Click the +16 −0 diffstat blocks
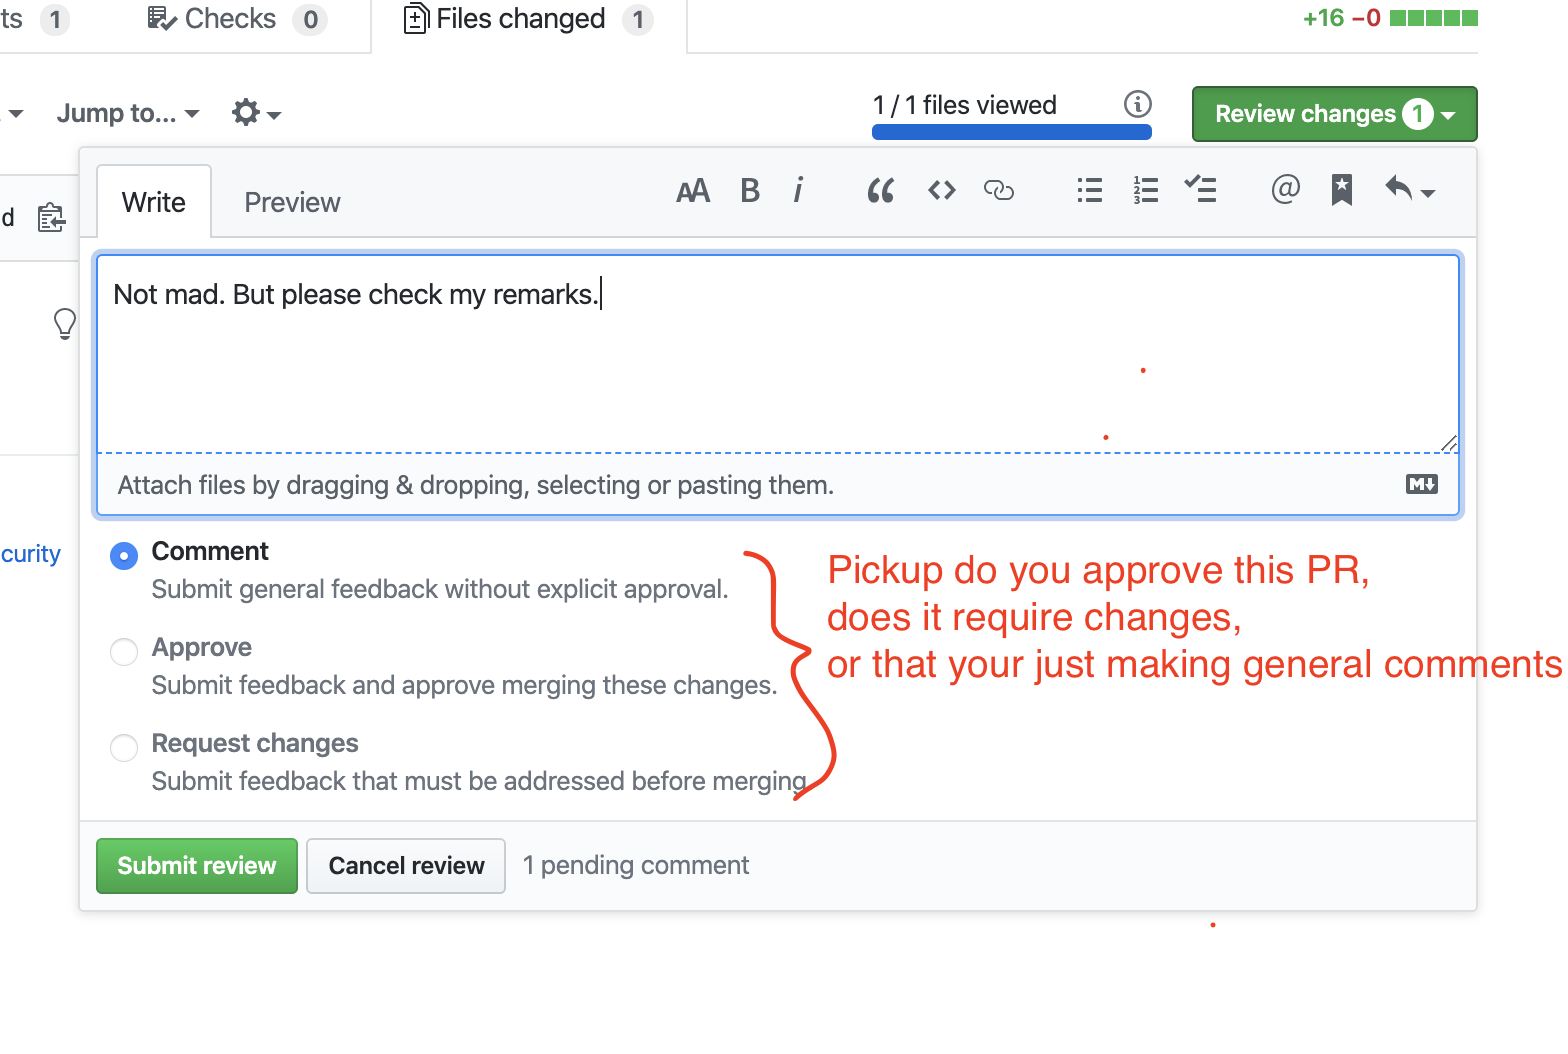This screenshot has width=1568, height=1054. point(1433,18)
